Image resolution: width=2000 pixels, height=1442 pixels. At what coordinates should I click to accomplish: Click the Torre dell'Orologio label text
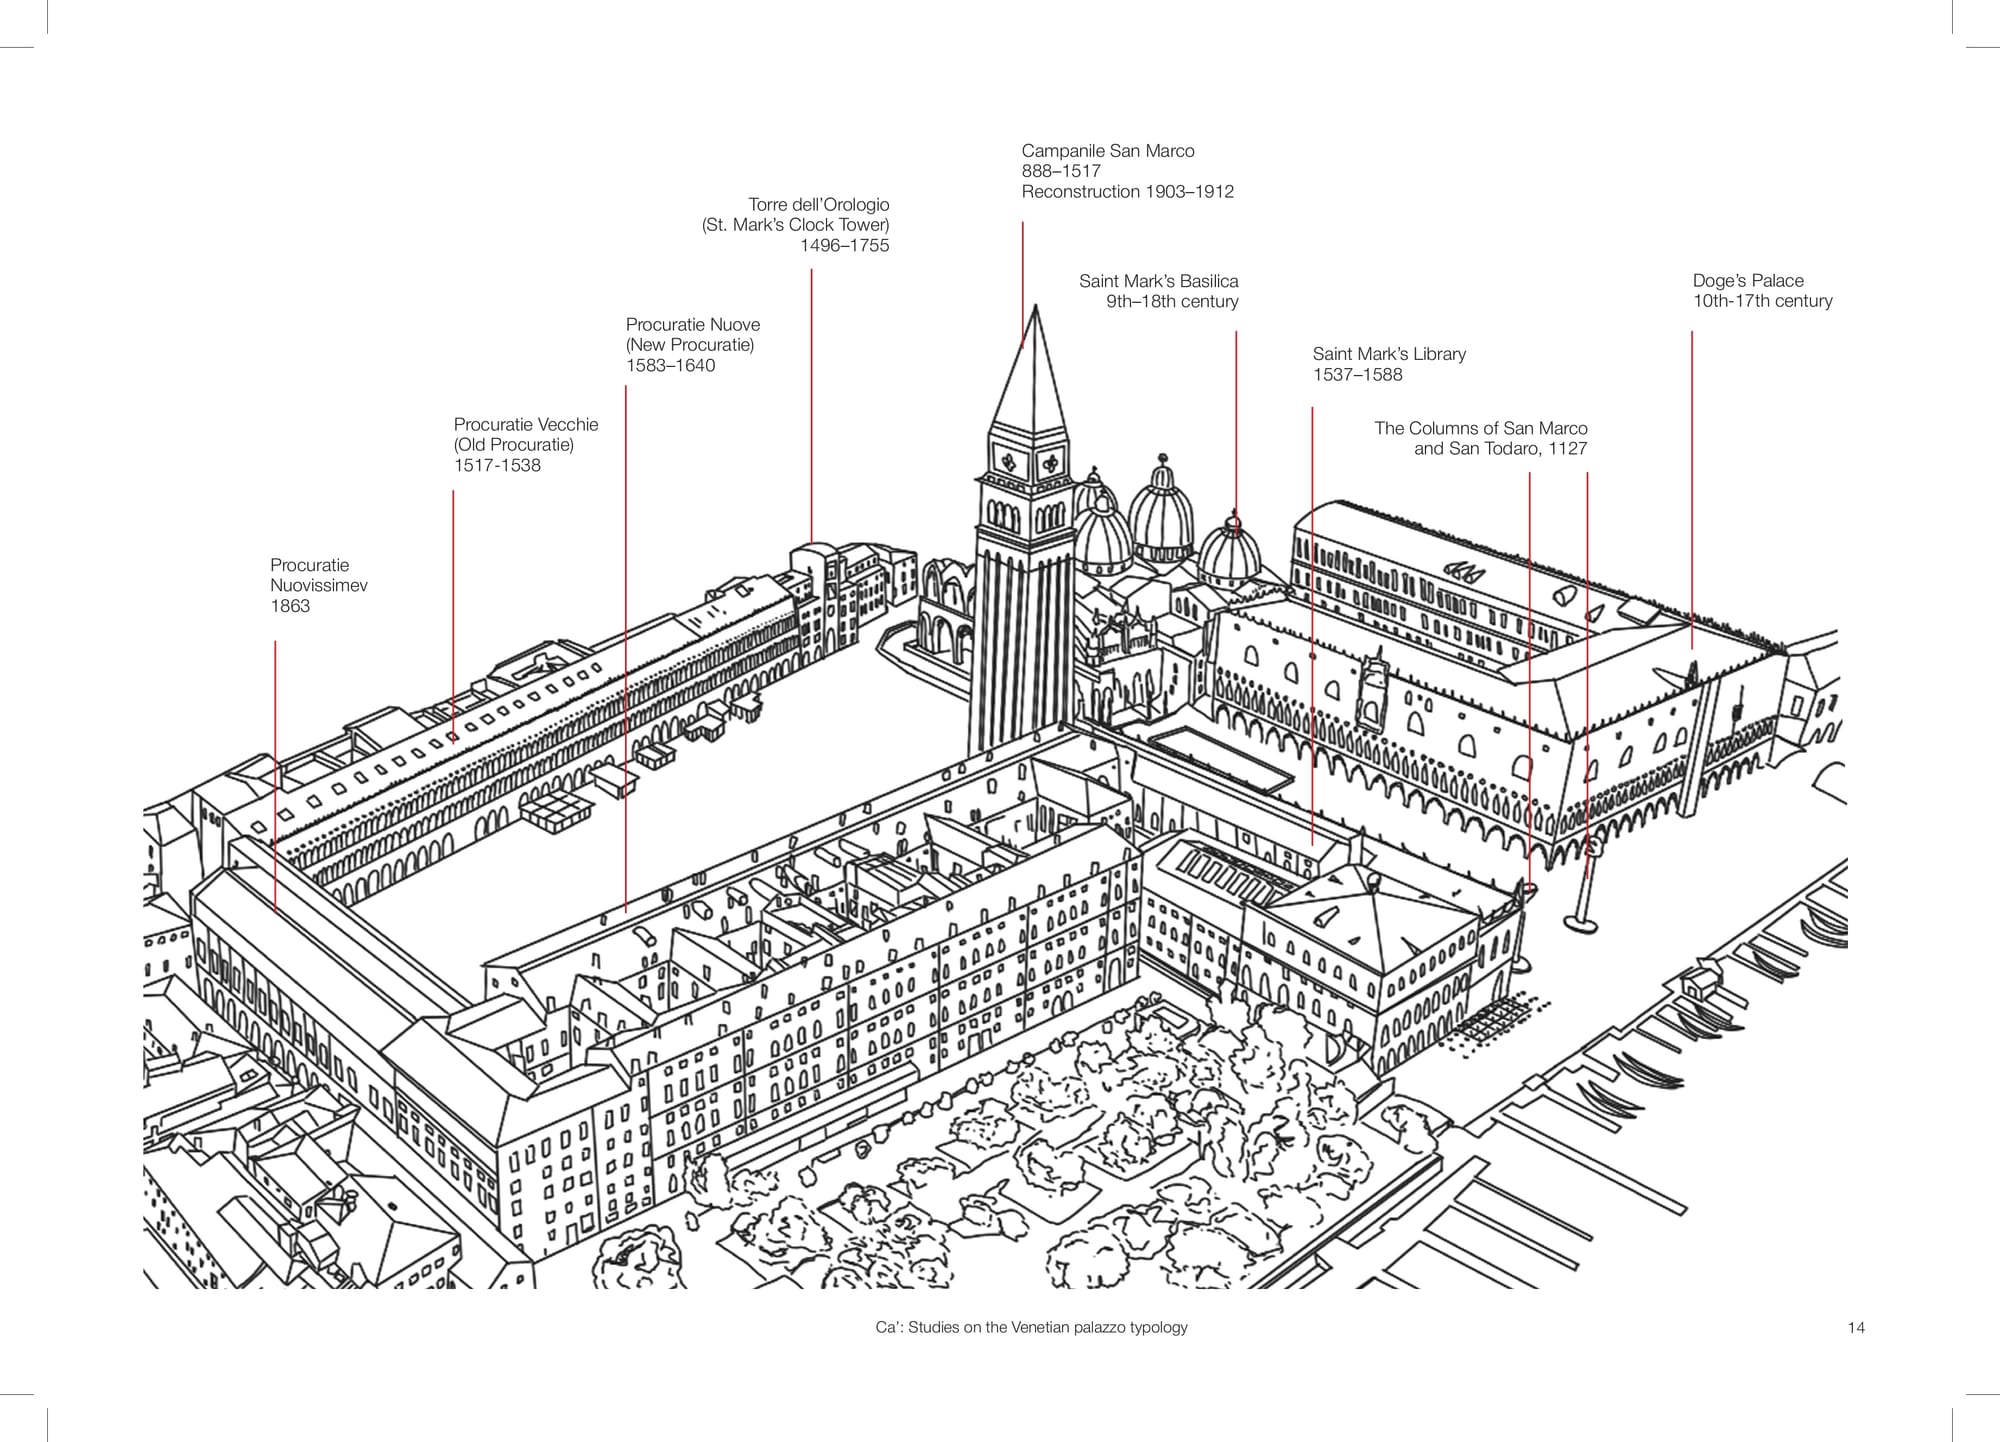click(x=818, y=205)
